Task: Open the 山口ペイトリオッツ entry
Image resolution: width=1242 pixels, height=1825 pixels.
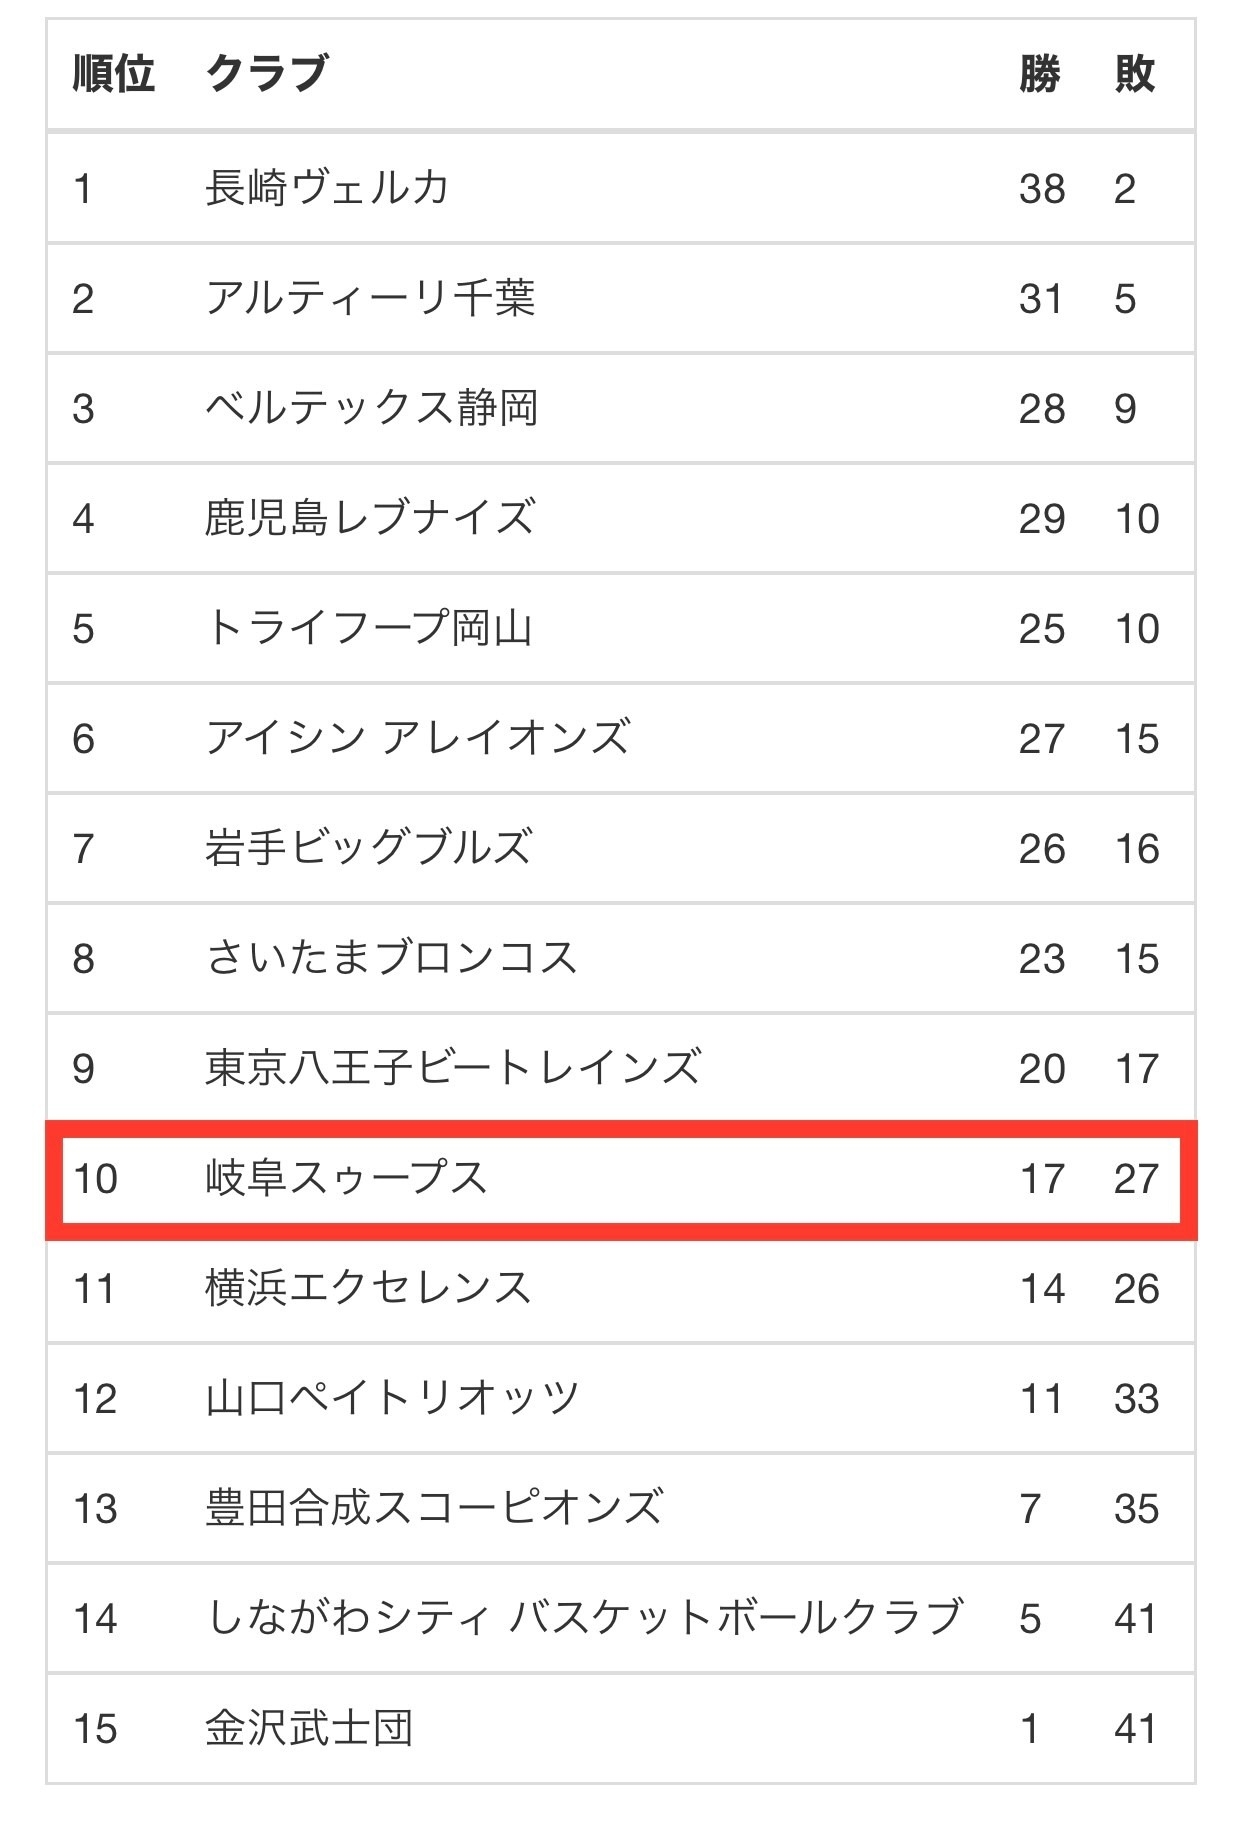Action: point(392,1398)
